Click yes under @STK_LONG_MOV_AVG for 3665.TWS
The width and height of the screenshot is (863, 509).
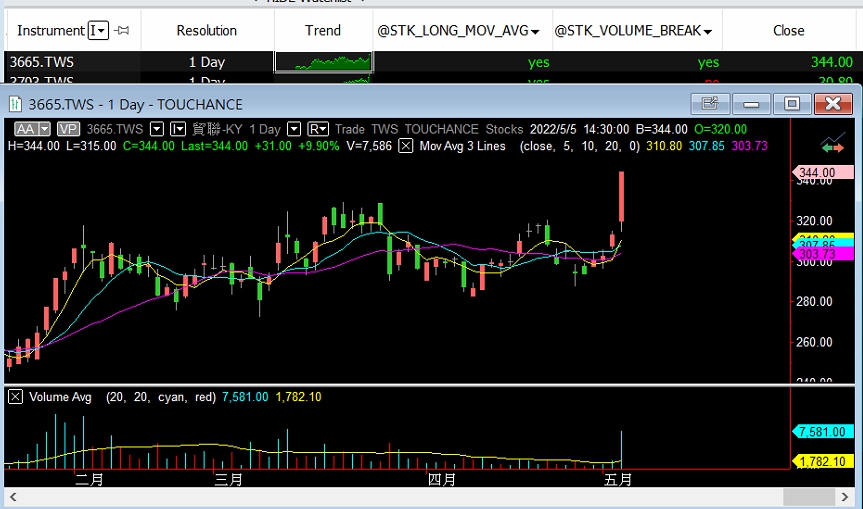[x=538, y=62]
